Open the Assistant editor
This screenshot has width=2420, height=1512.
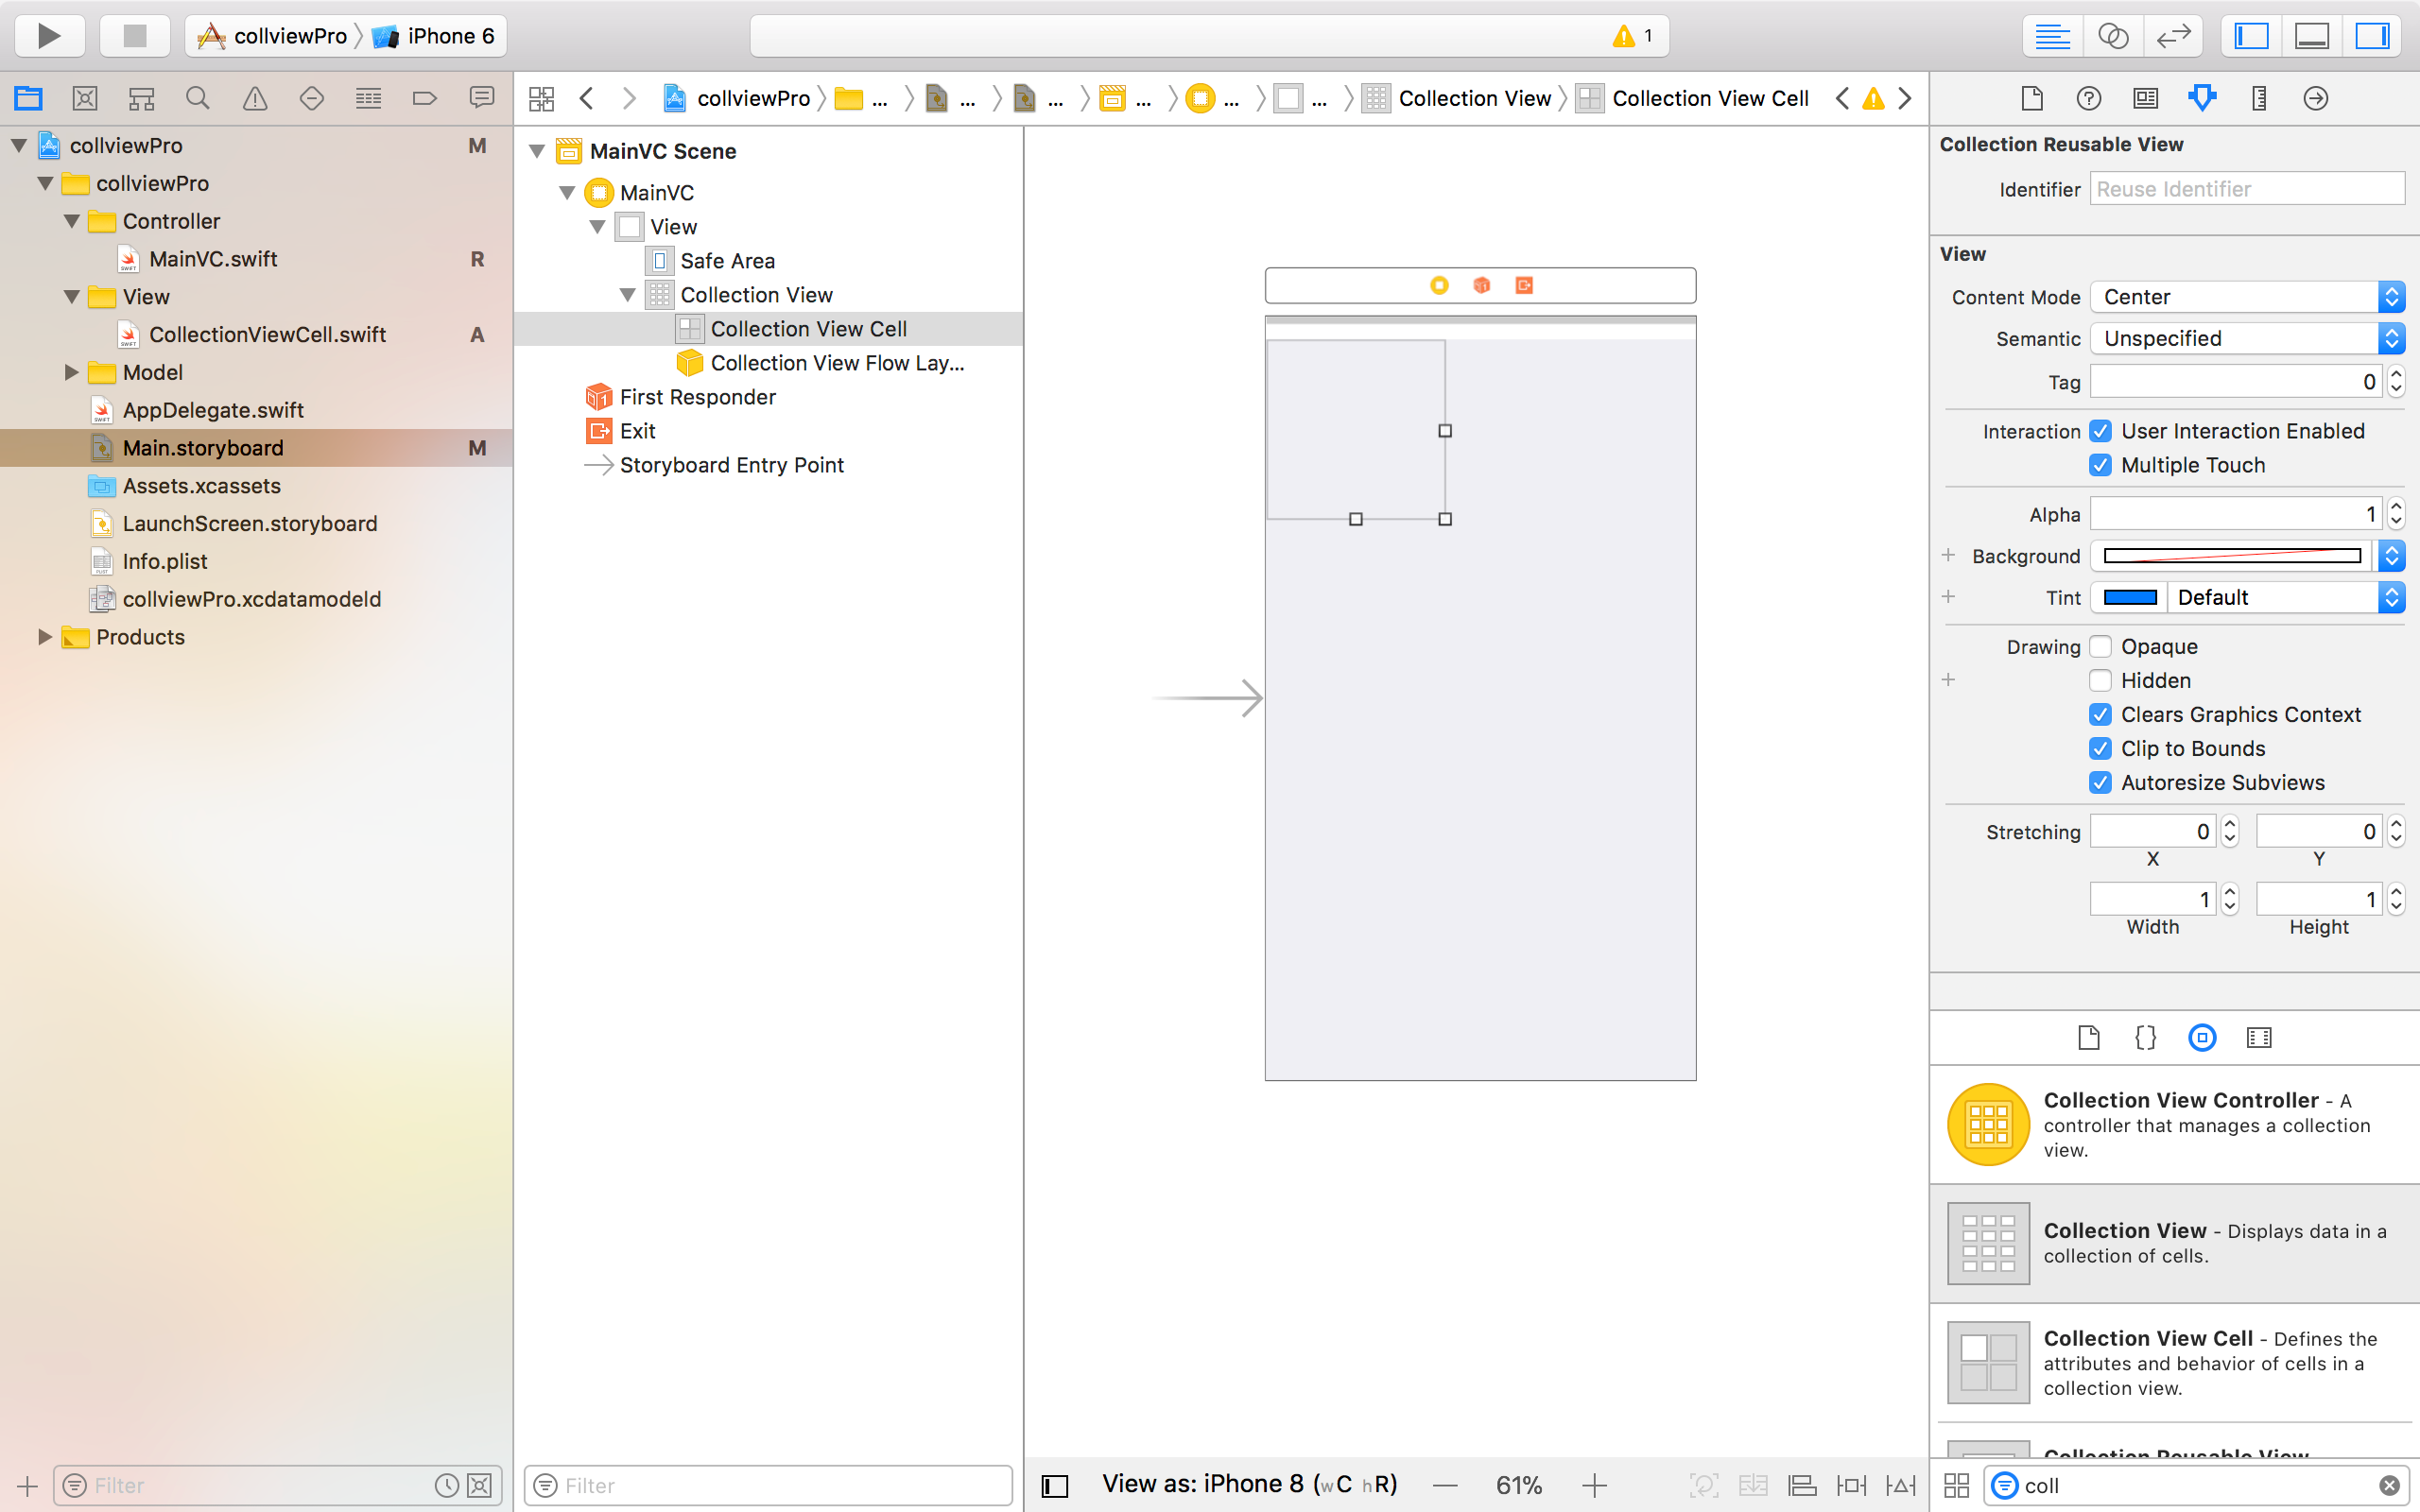pos(2112,36)
